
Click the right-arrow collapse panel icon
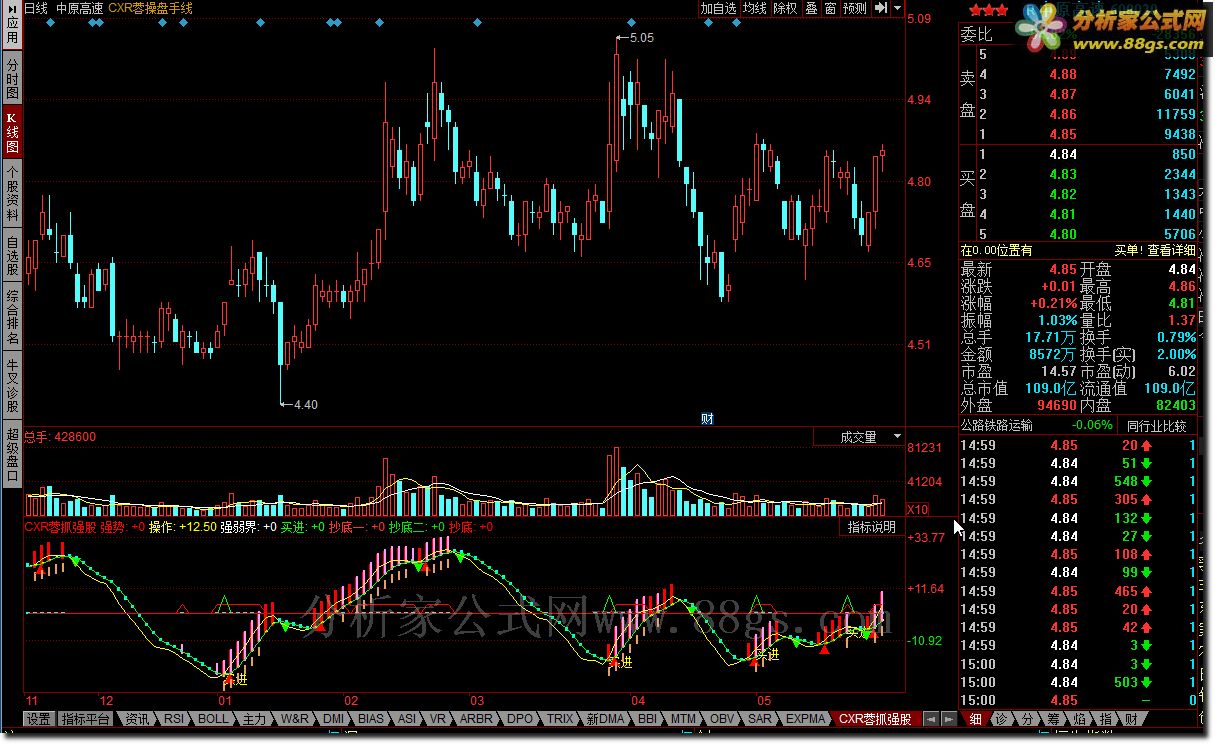(880, 8)
